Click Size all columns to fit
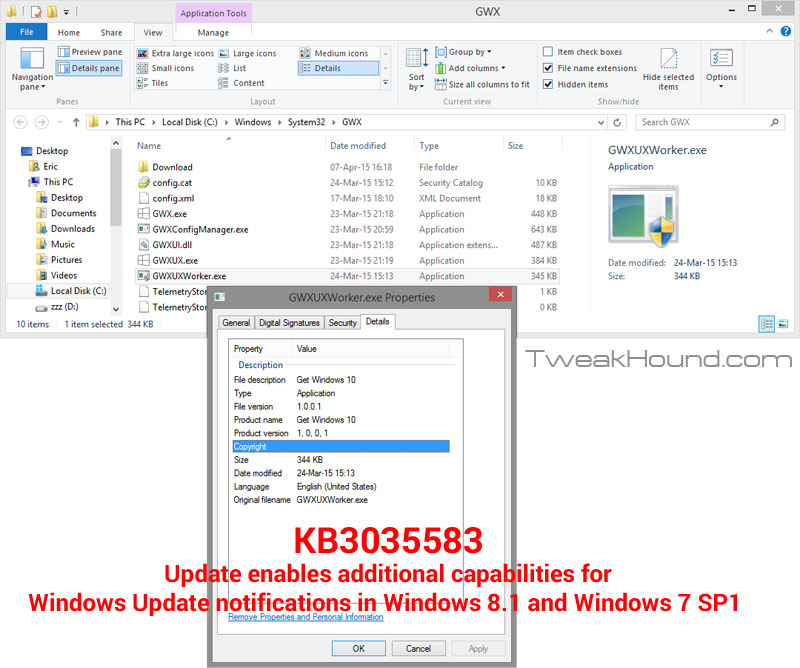Viewport: 800px width, 668px height. pos(482,84)
